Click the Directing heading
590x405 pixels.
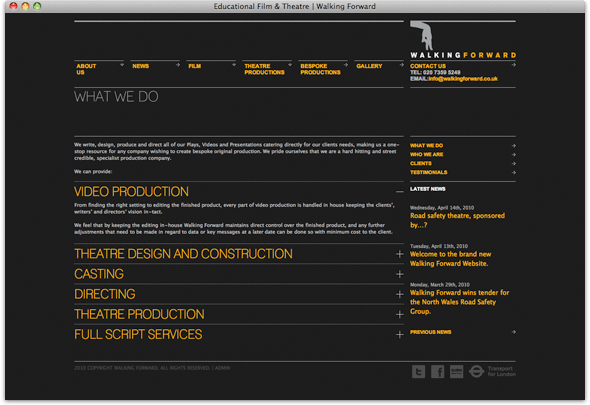(105, 294)
